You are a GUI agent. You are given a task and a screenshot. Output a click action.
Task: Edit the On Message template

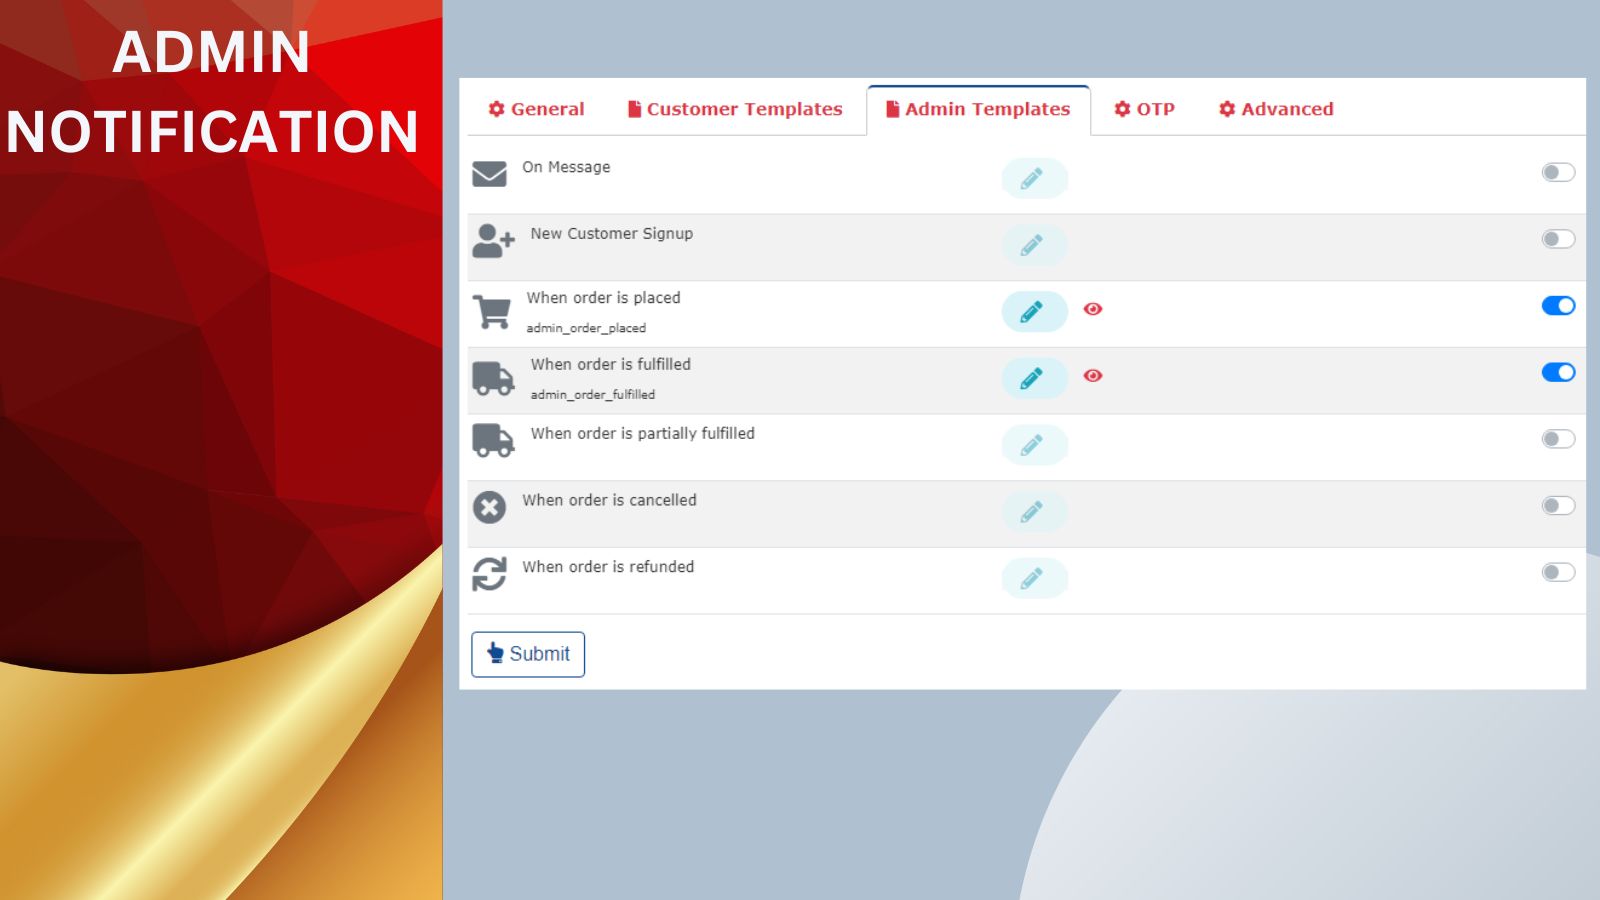(1034, 178)
